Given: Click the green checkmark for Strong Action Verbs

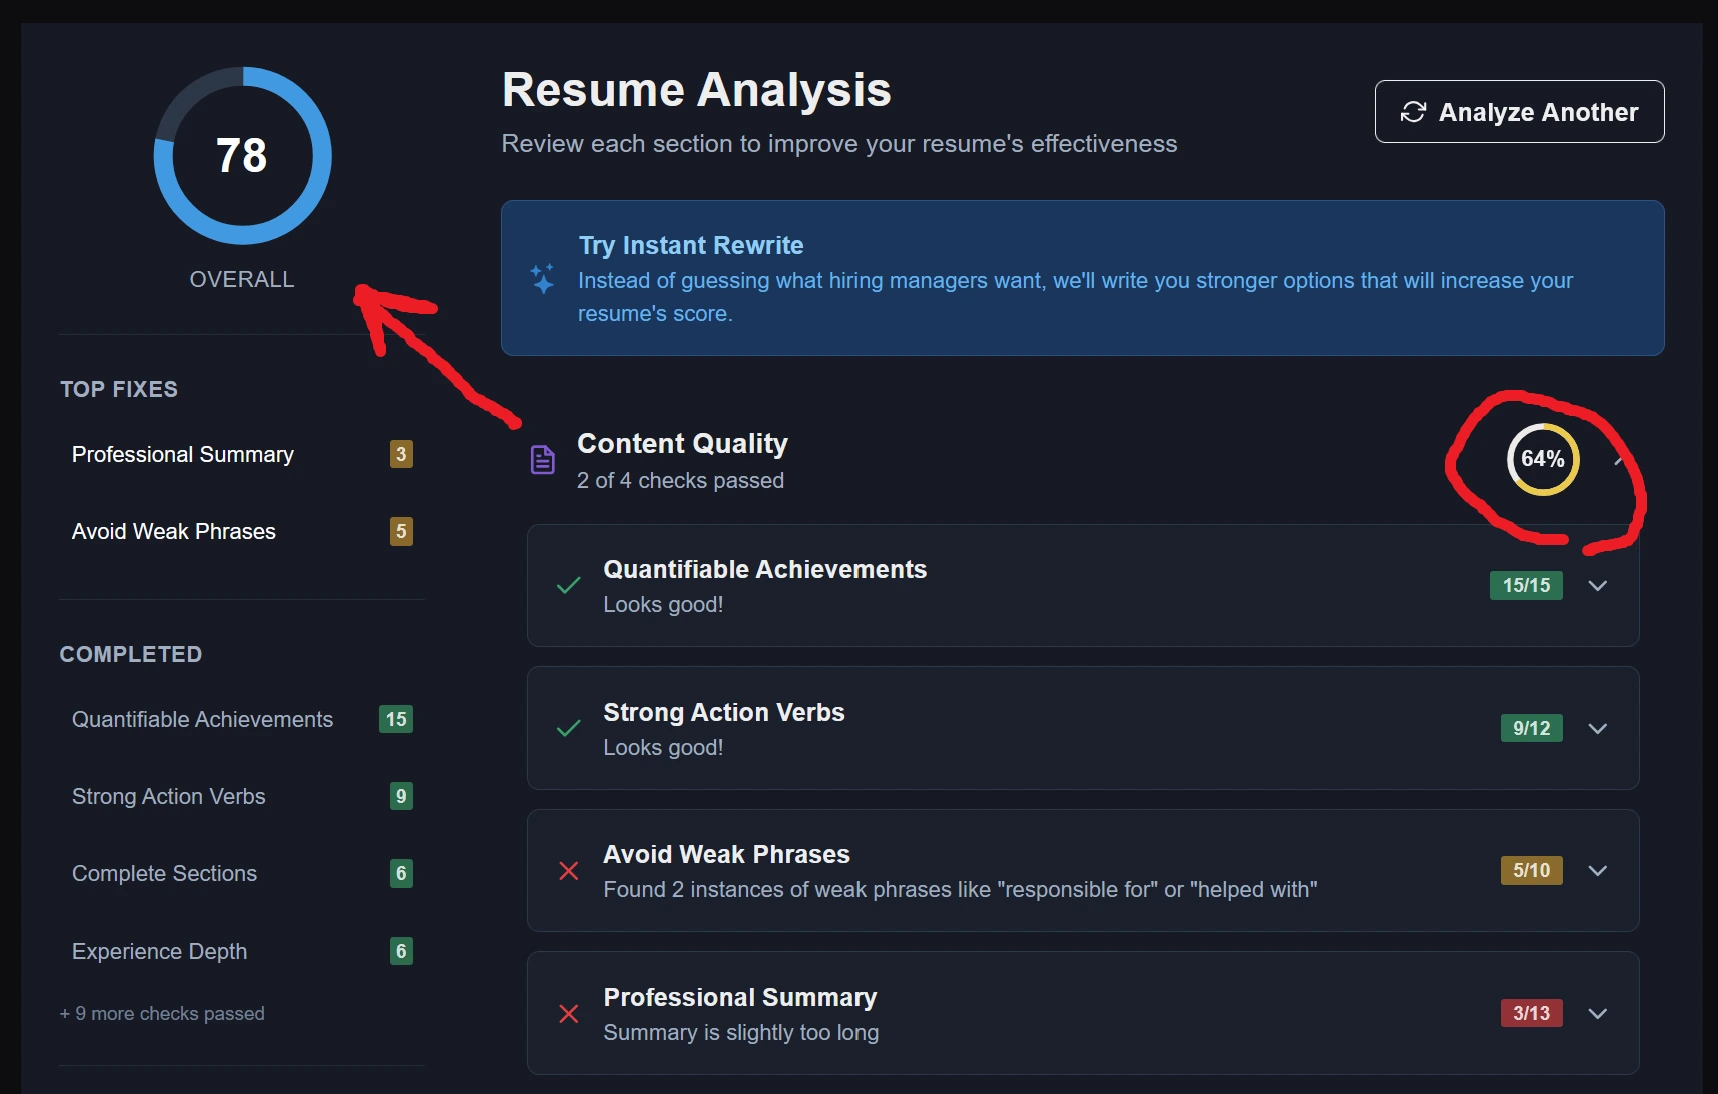Looking at the screenshot, I should (568, 729).
